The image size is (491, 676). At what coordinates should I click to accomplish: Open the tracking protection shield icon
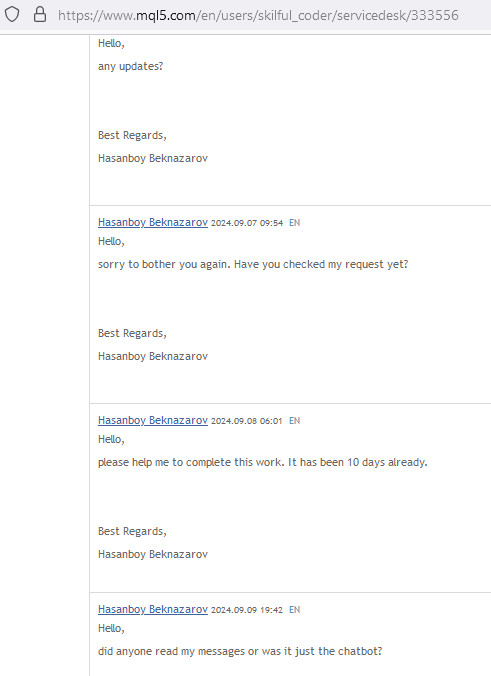pyautogui.click(x=12, y=15)
